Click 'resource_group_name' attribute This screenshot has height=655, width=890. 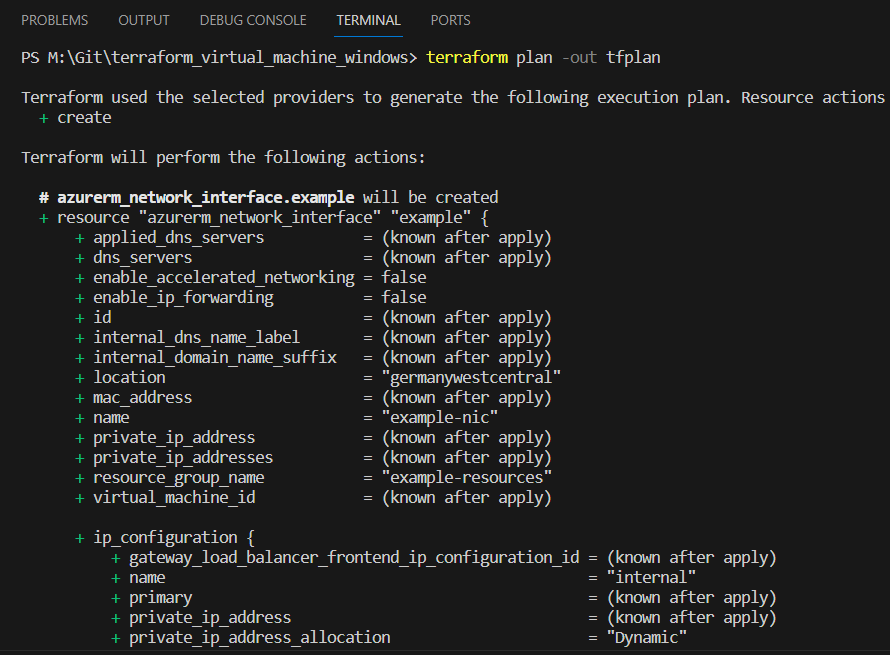click(179, 478)
